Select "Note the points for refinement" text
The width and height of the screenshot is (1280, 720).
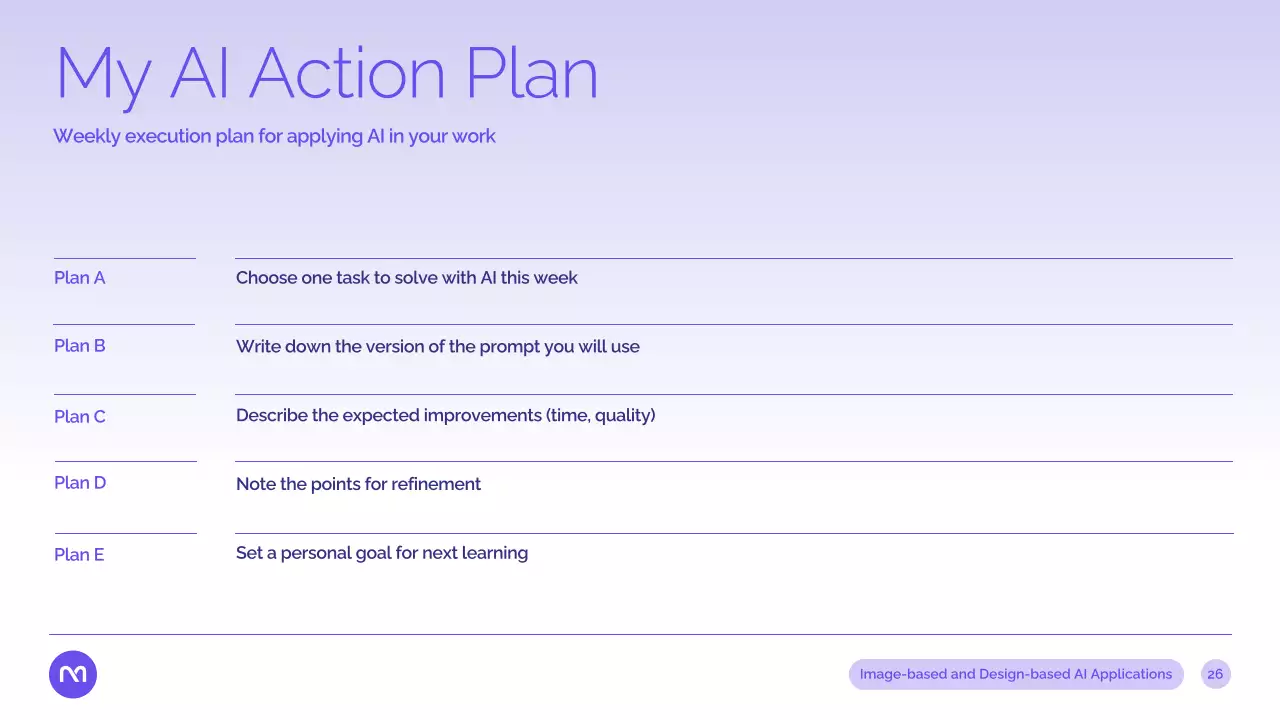[358, 484]
